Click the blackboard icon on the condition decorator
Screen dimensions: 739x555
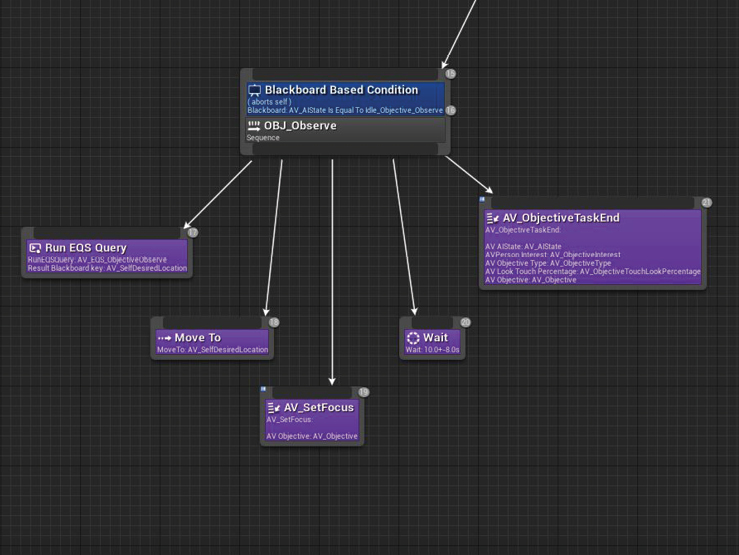coord(255,90)
